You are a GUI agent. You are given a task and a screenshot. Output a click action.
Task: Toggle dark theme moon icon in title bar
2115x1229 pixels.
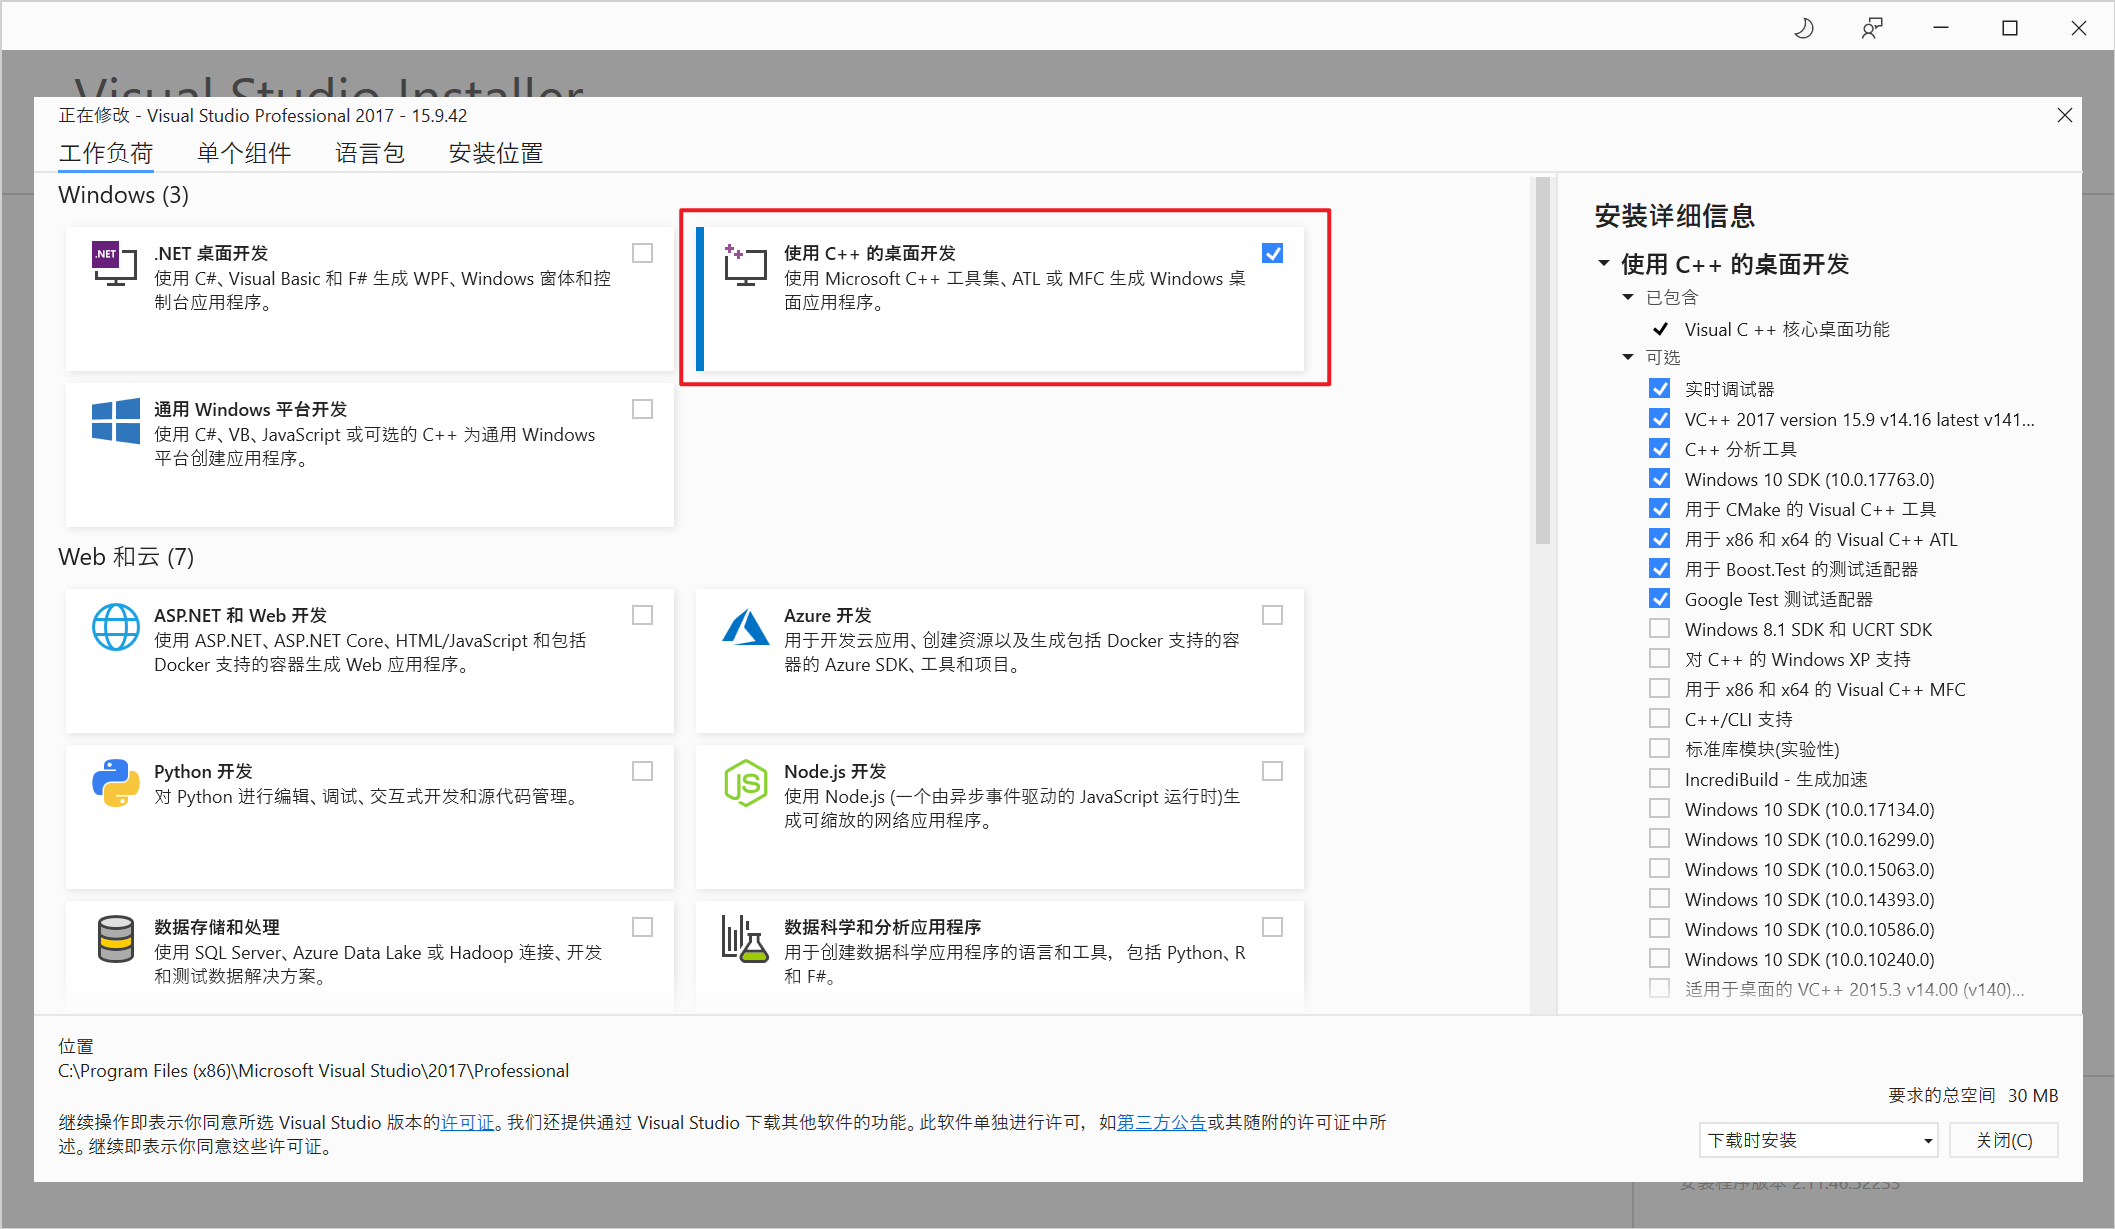[1803, 28]
